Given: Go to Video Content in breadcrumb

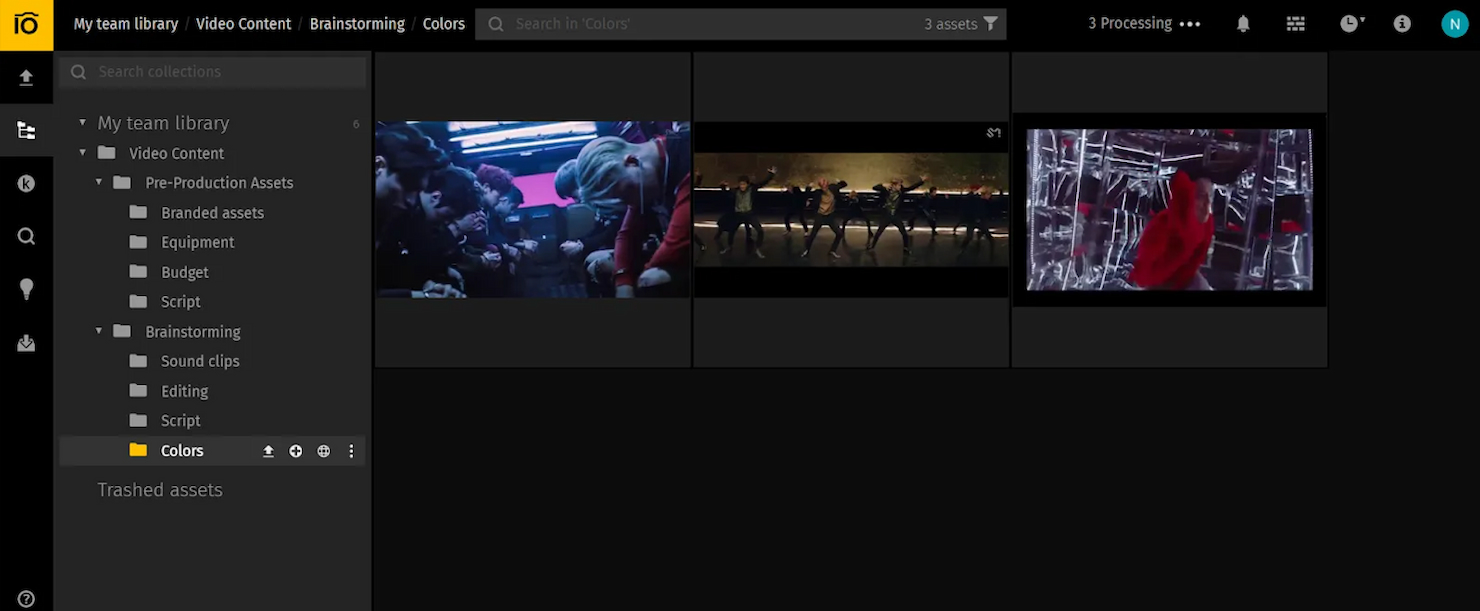Looking at the screenshot, I should click(243, 24).
